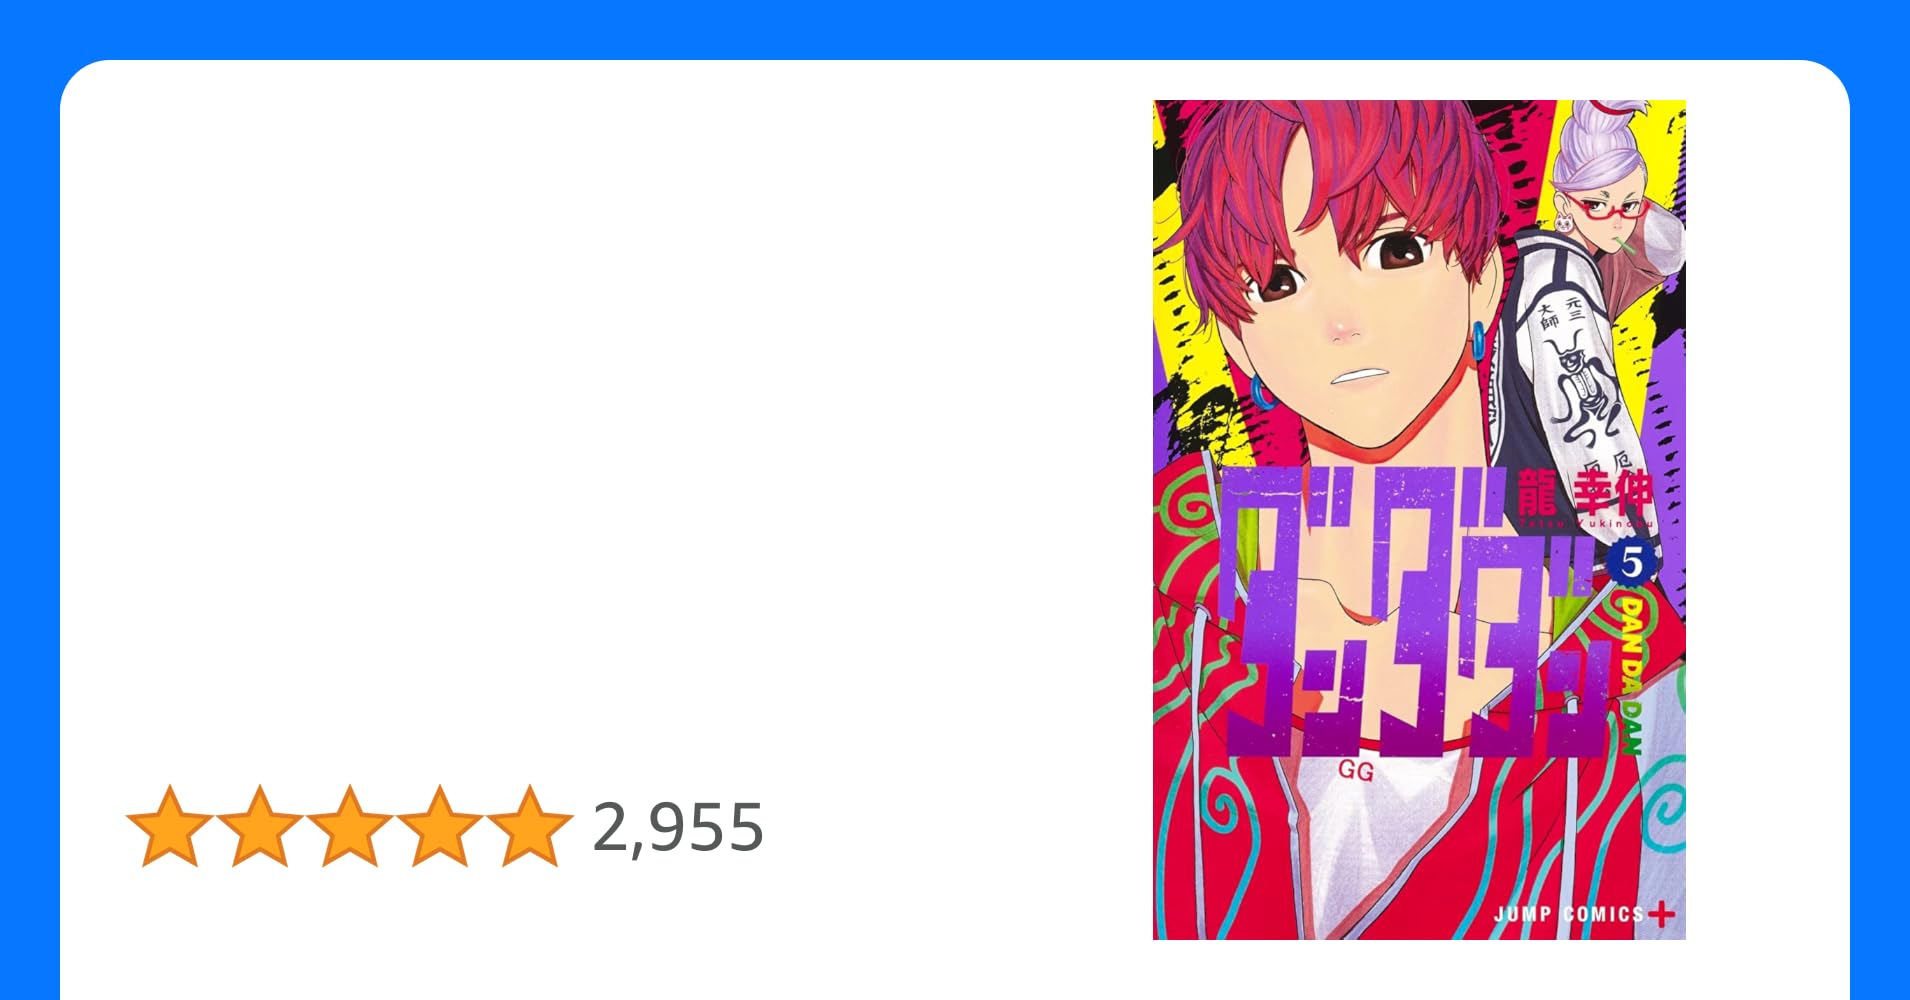Click the GG text on the shirt
1910x1000 pixels.
(x=1356, y=771)
